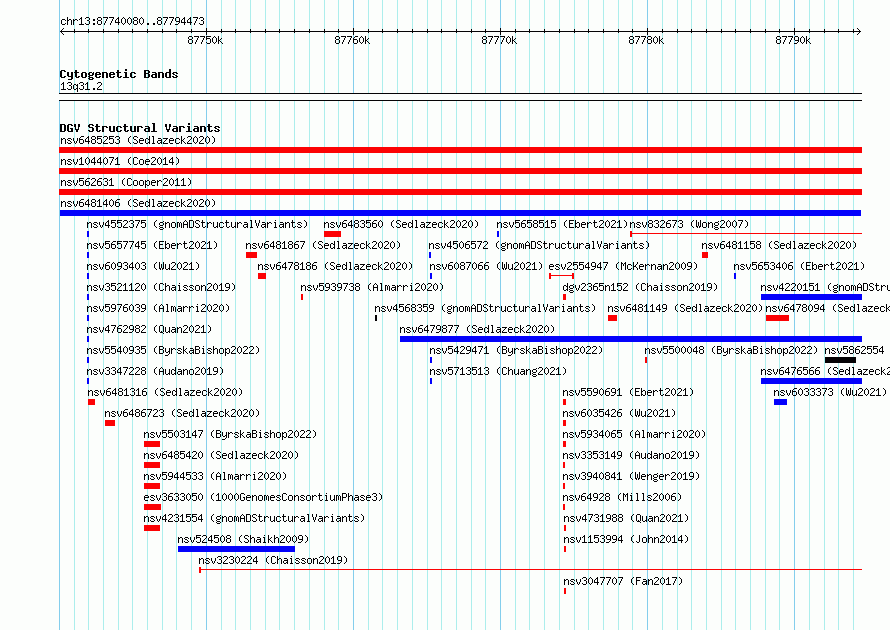Click nsv5503147 (ByrskaBishop2022)

click(x=230, y=434)
